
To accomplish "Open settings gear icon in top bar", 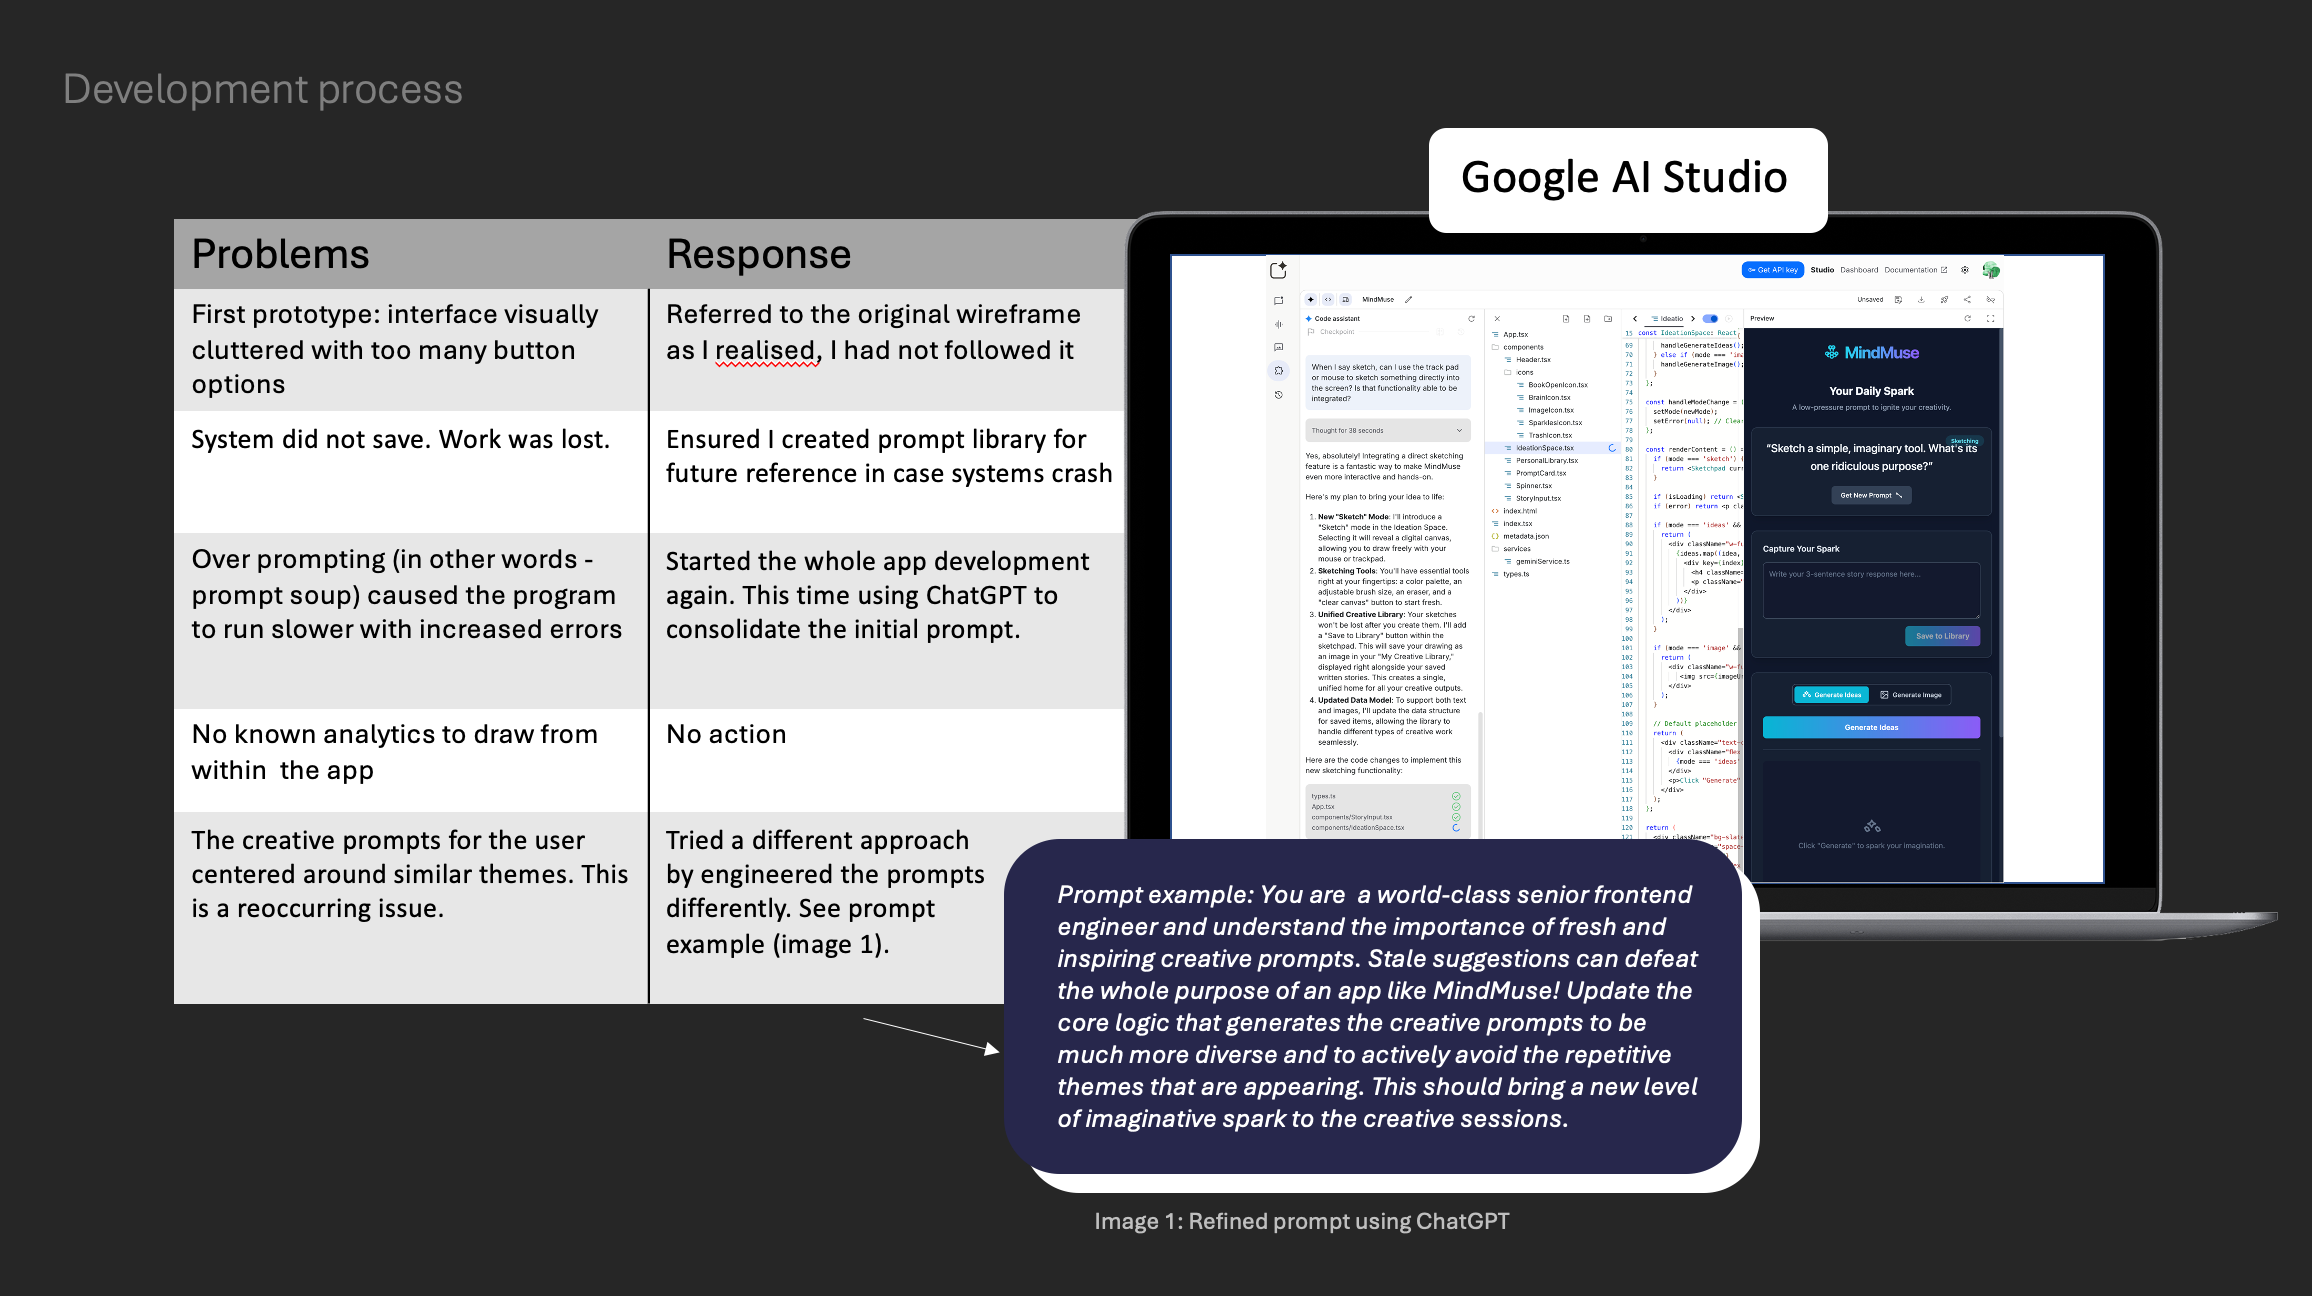I will point(1965,270).
